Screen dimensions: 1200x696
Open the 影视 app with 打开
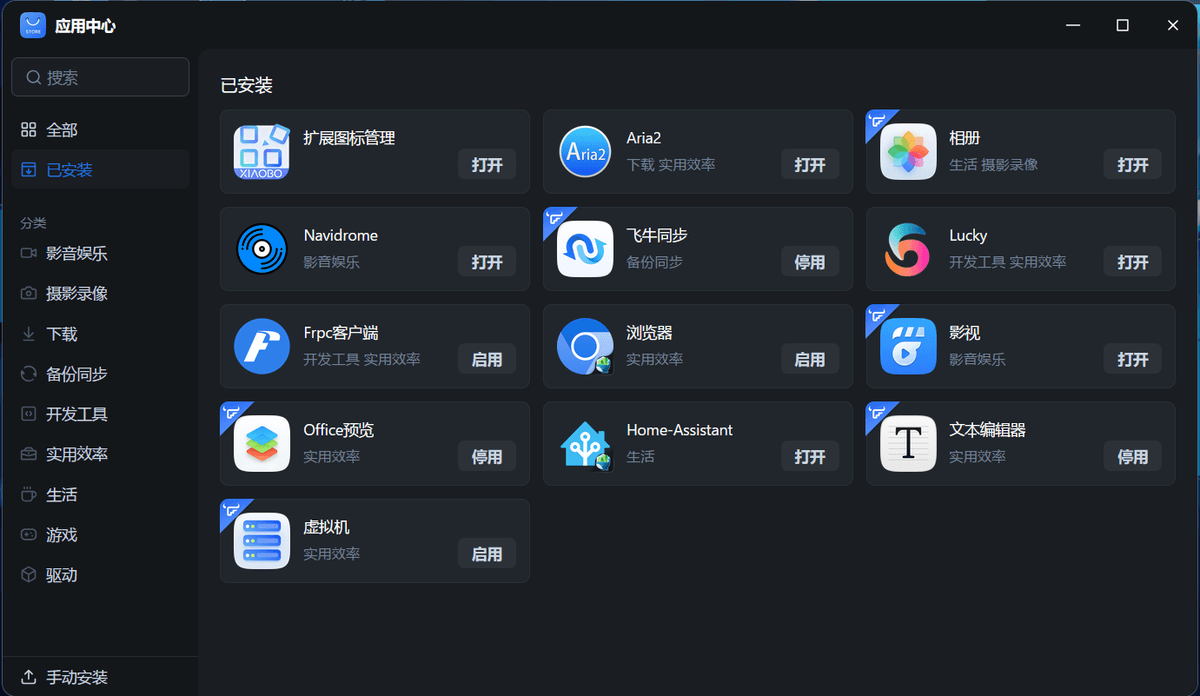click(x=1132, y=359)
